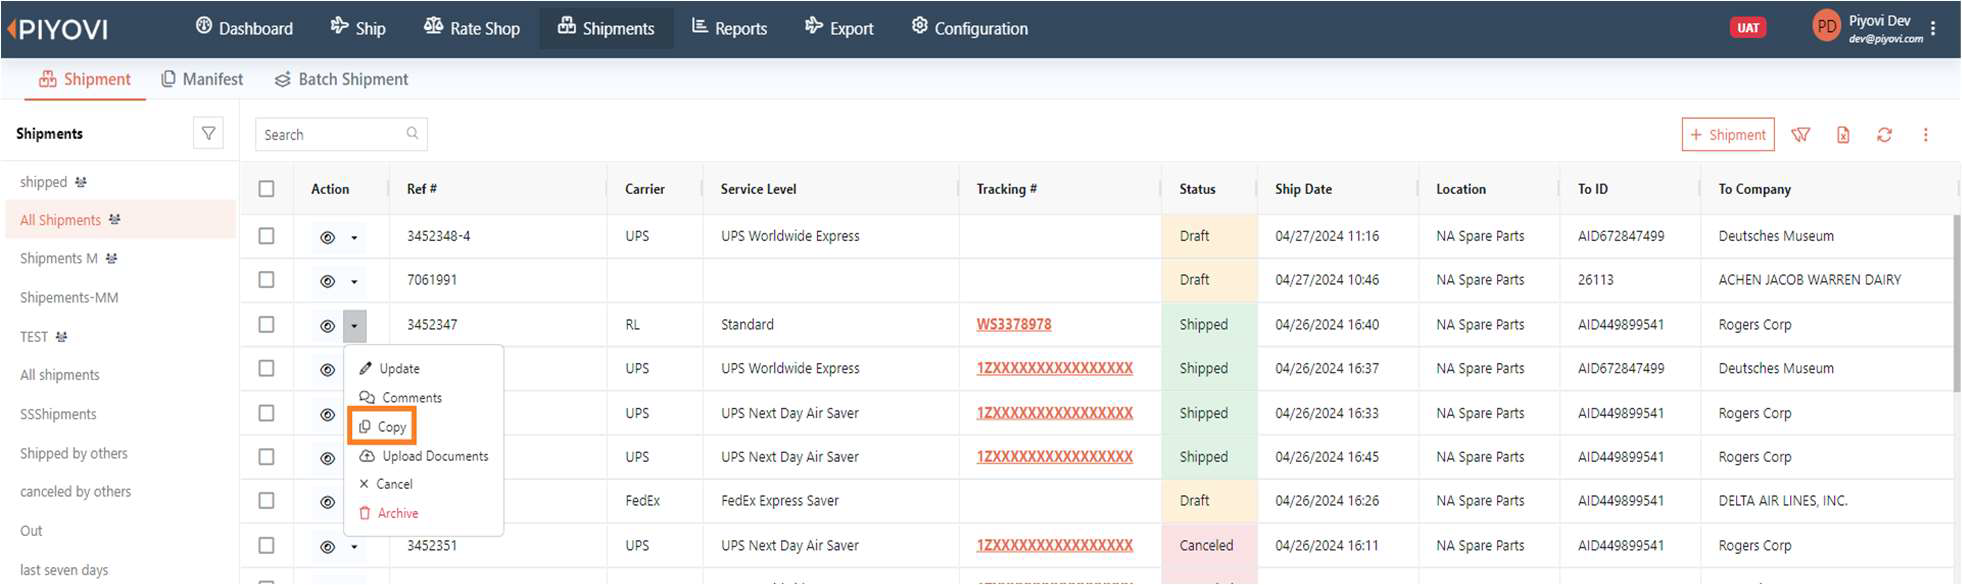1962x585 pixels.
Task: Open tracking link WS3378978
Action: click(x=1013, y=324)
